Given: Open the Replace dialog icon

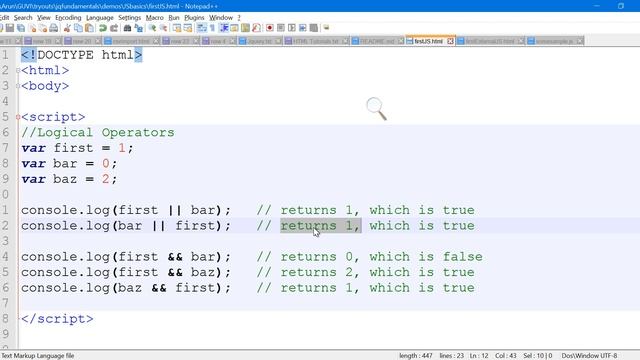Looking at the screenshot, I should [x=139, y=28].
